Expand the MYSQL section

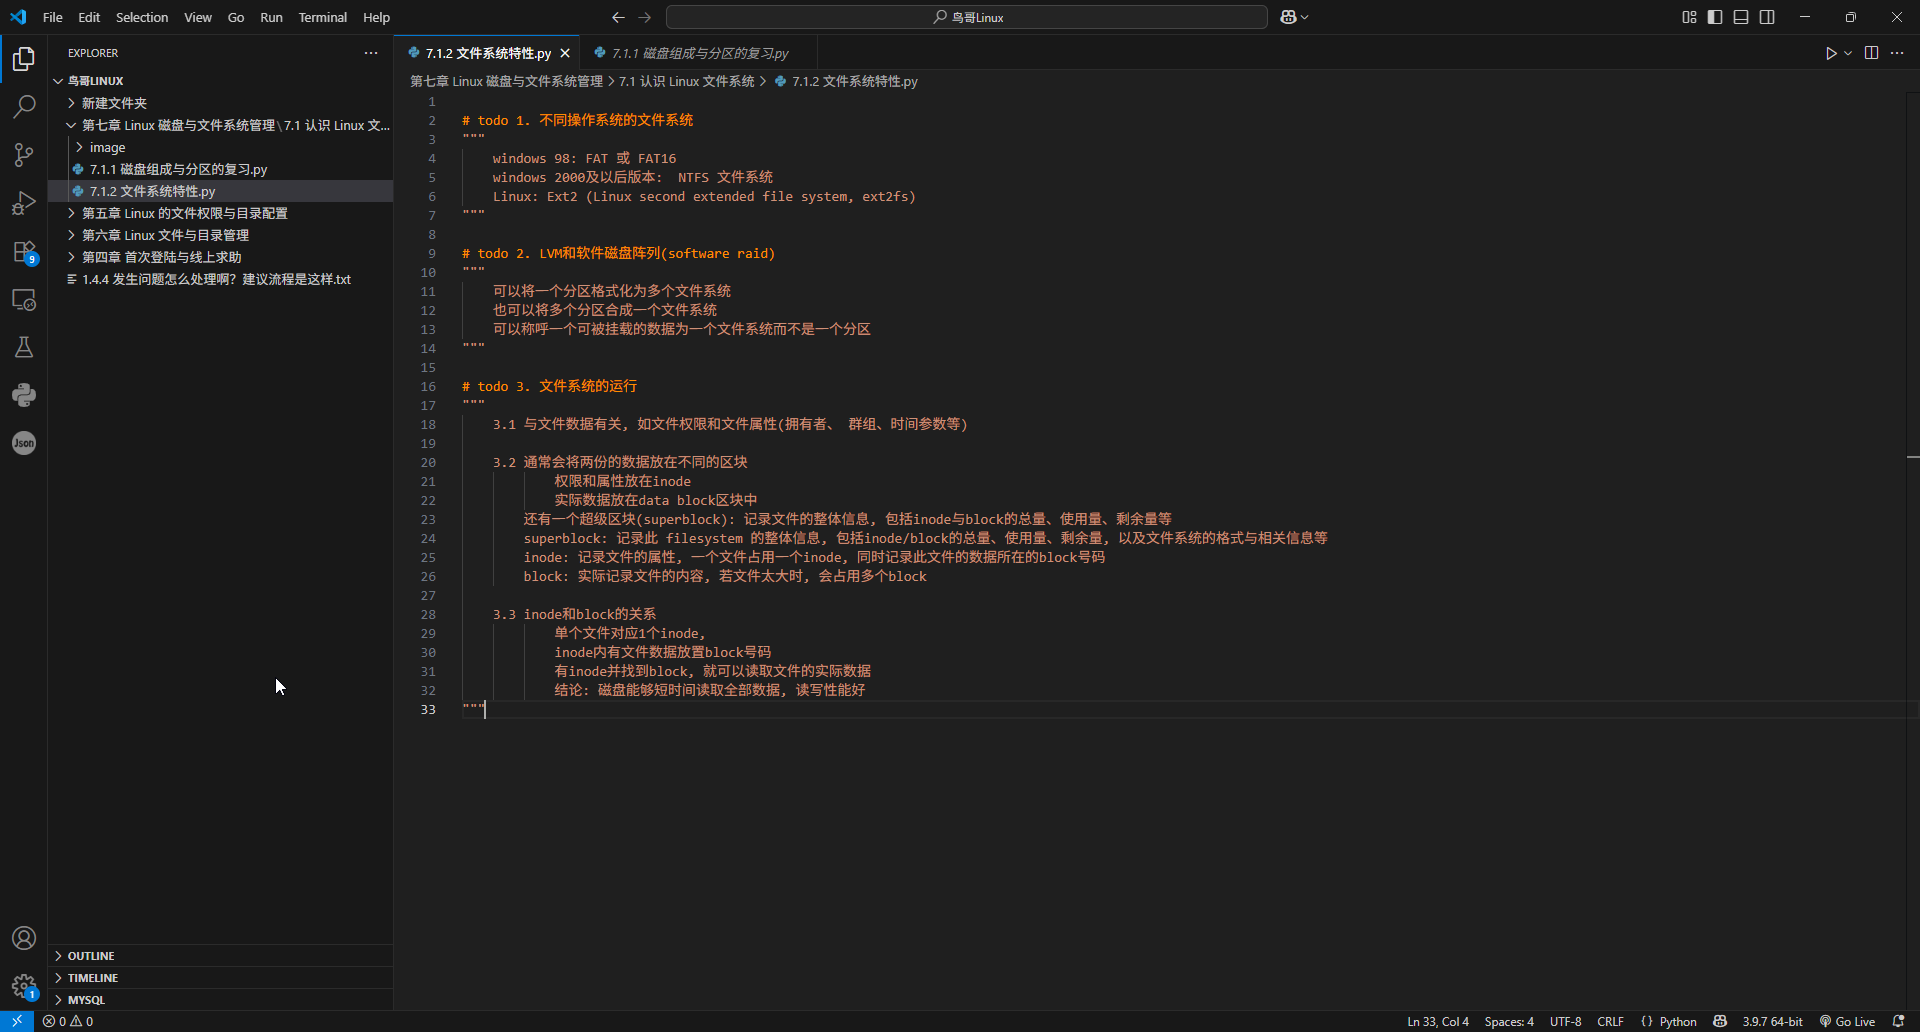220,1000
